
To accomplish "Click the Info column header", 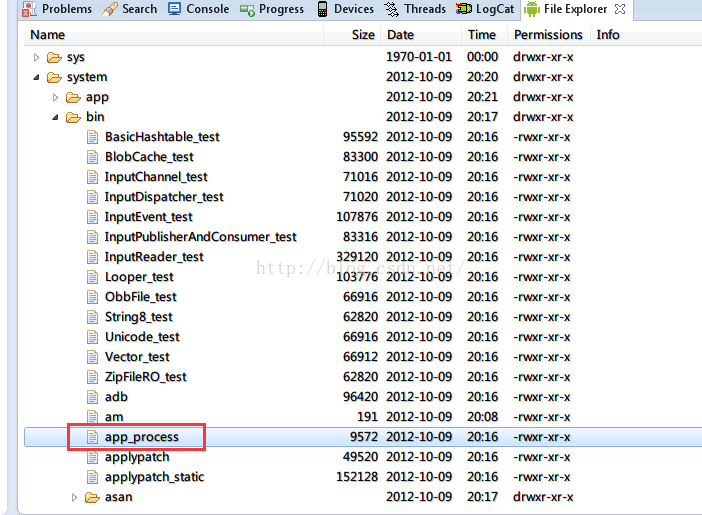I will [x=608, y=34].
